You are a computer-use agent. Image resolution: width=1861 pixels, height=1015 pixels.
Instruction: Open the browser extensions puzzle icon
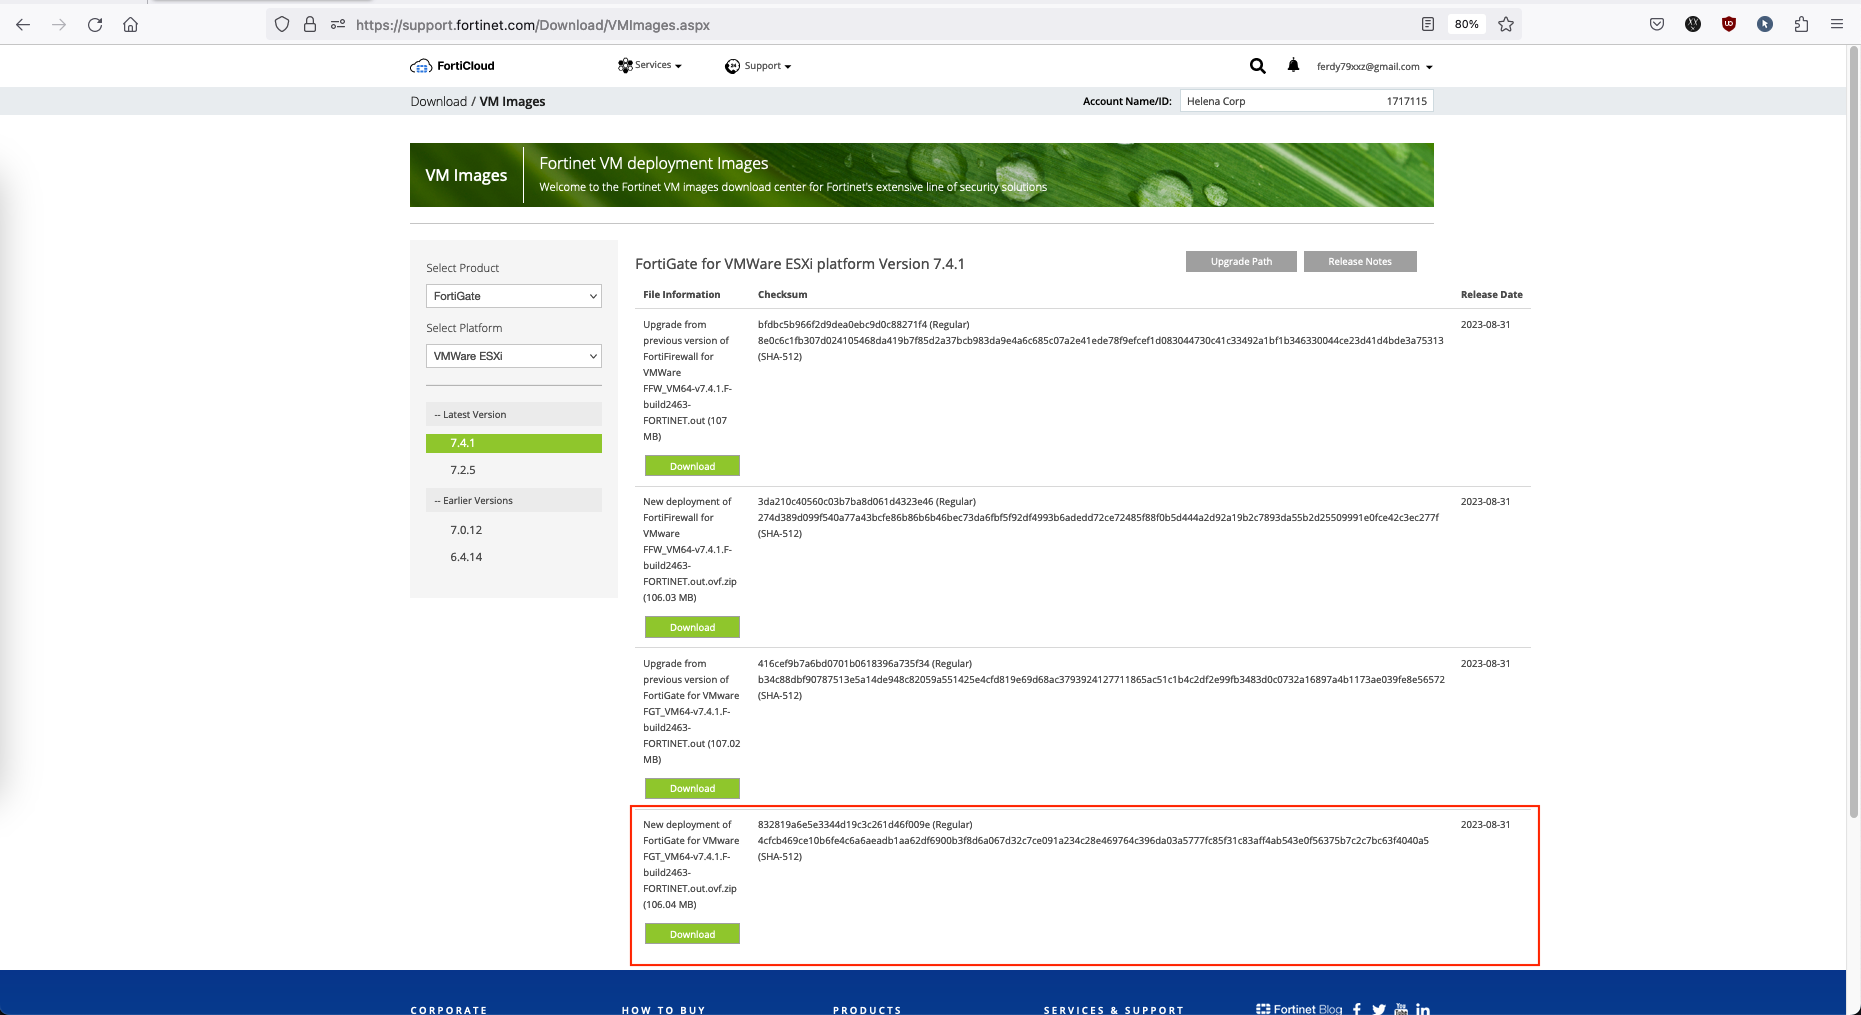[x=1801, y=25]
